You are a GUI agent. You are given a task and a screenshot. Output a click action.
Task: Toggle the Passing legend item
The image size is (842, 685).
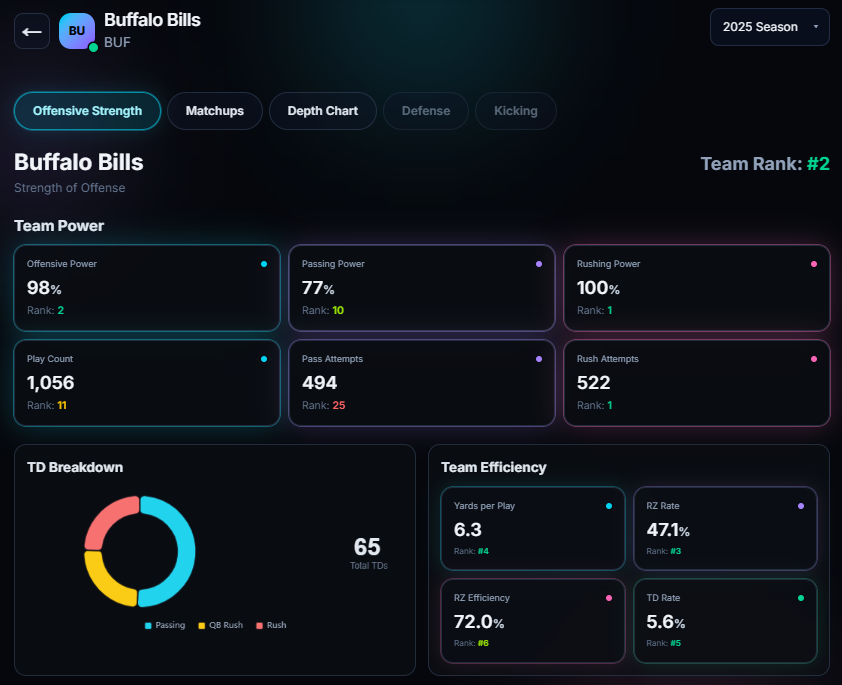pos(165,625)
